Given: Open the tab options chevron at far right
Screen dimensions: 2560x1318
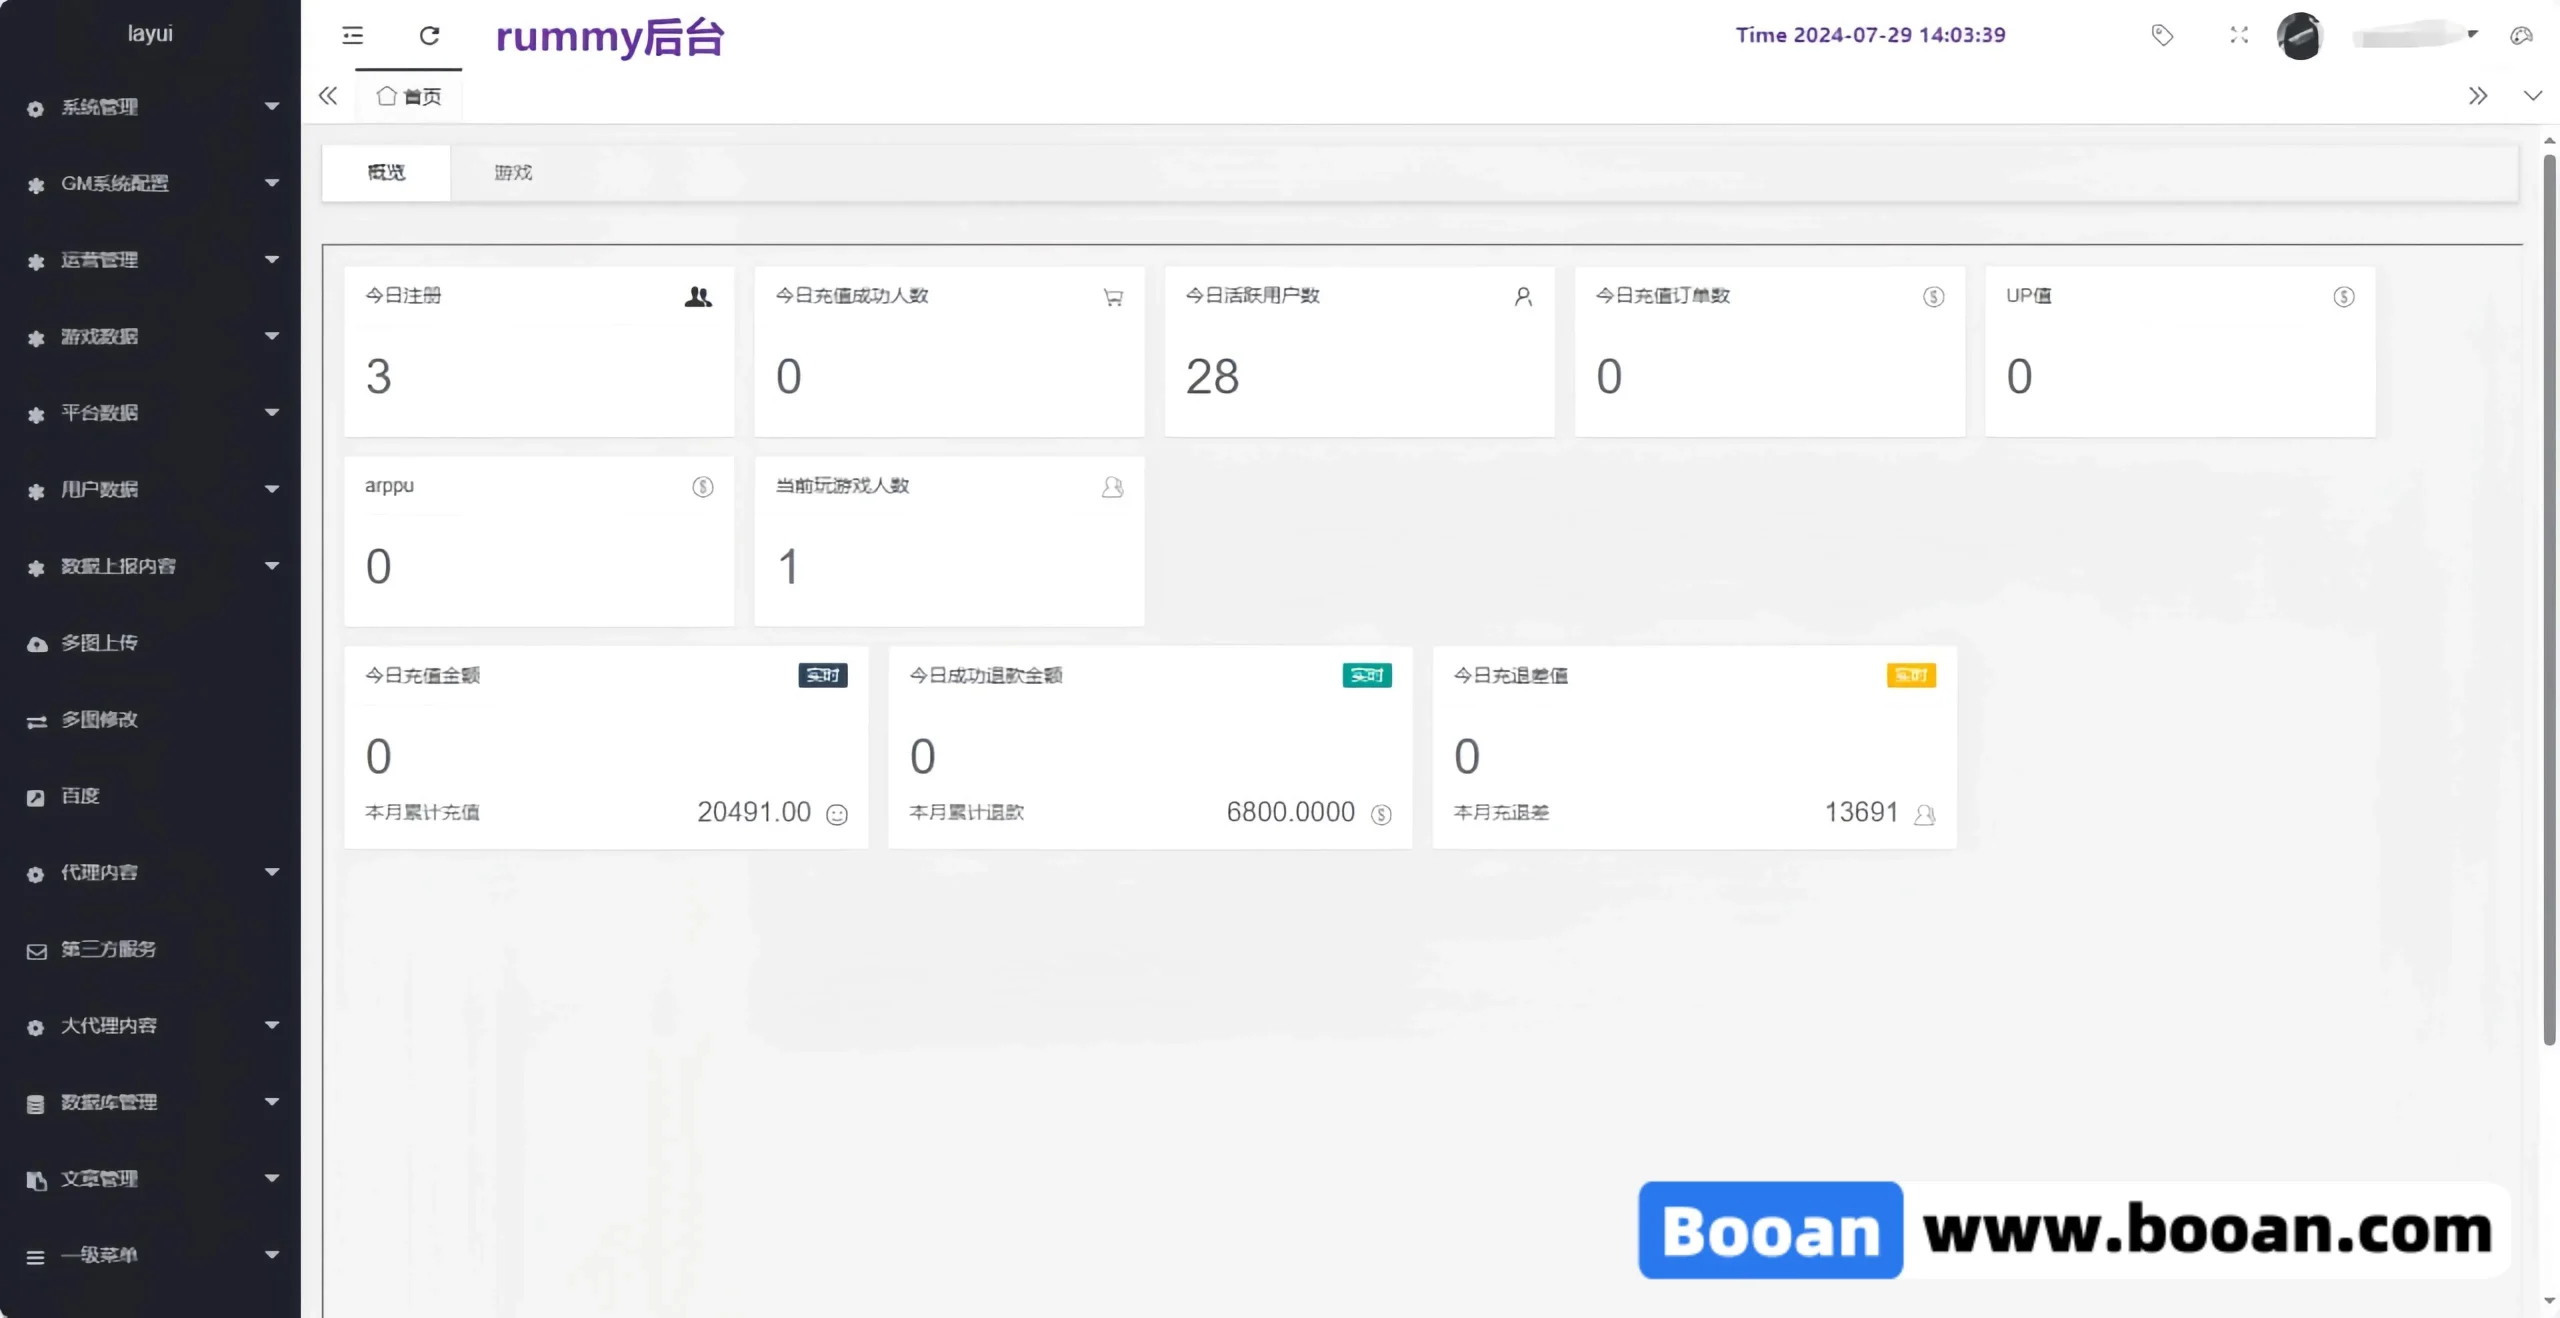Looking at the screenshot, I should click(x=2534, y=95).
